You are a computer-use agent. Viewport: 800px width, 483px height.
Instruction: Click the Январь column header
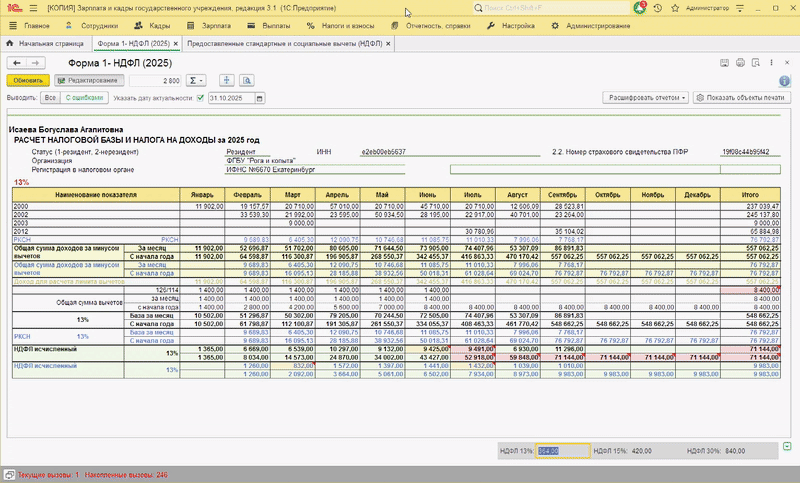tap(202, 195)
